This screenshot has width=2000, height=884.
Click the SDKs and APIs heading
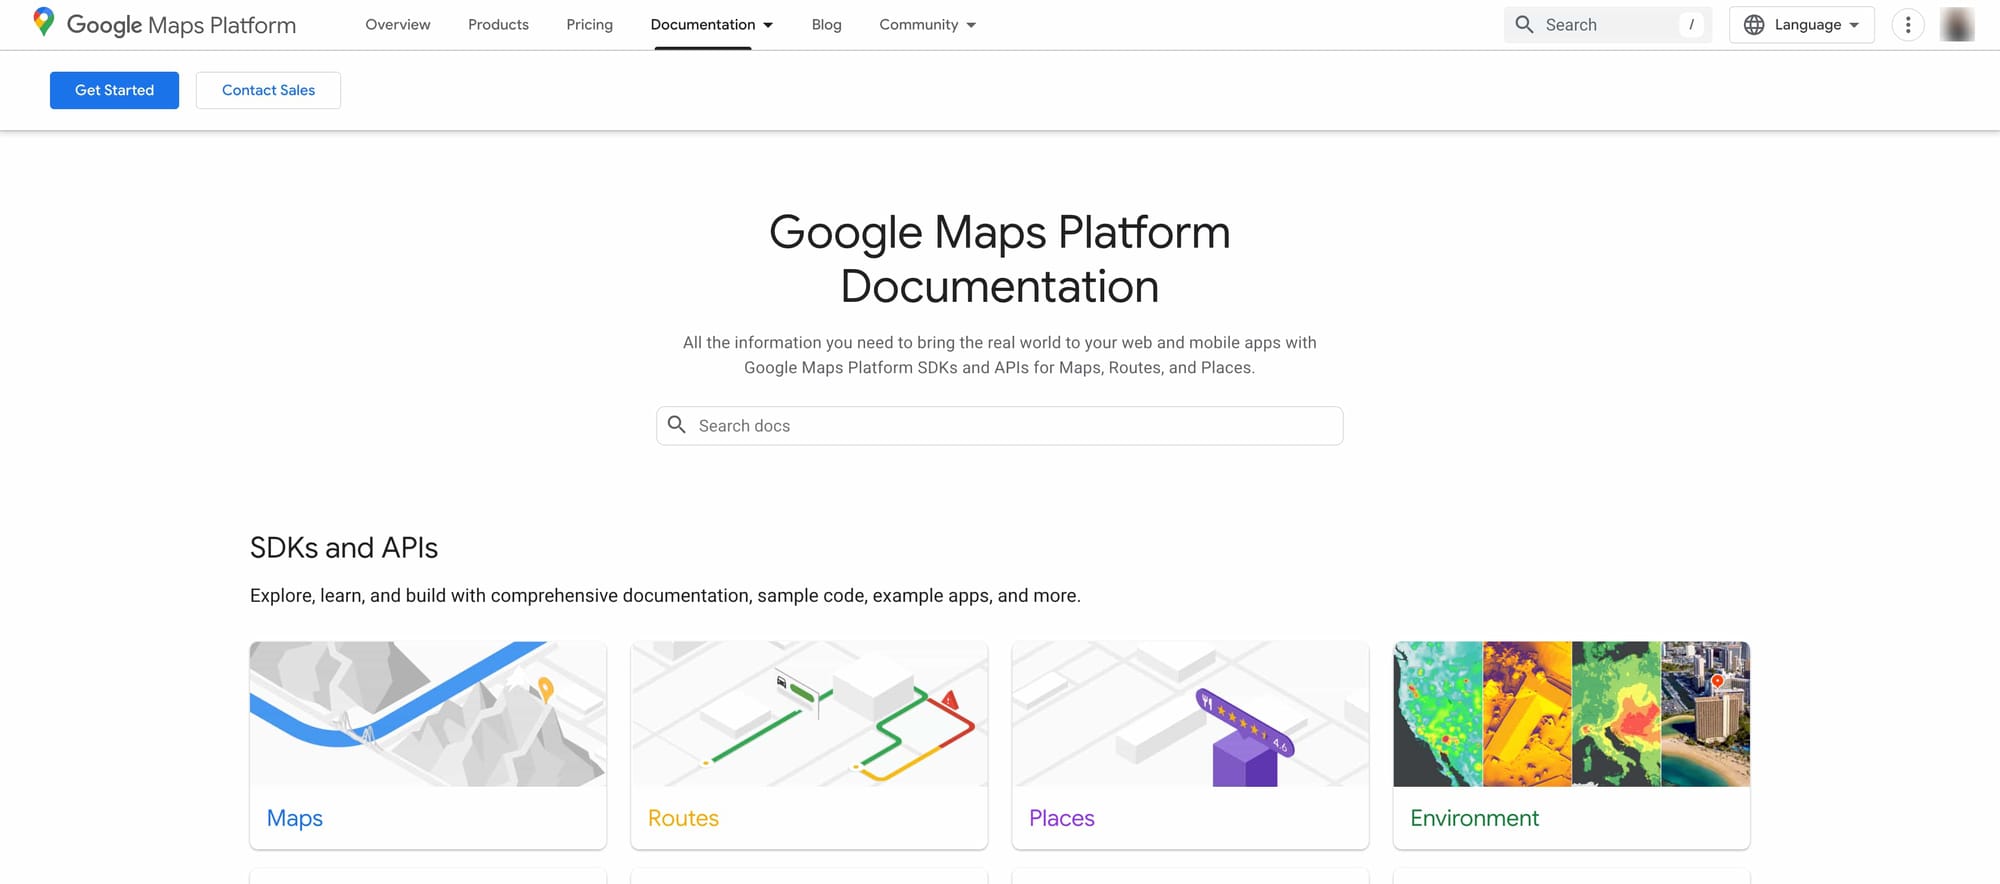click(x=344, y=548)
